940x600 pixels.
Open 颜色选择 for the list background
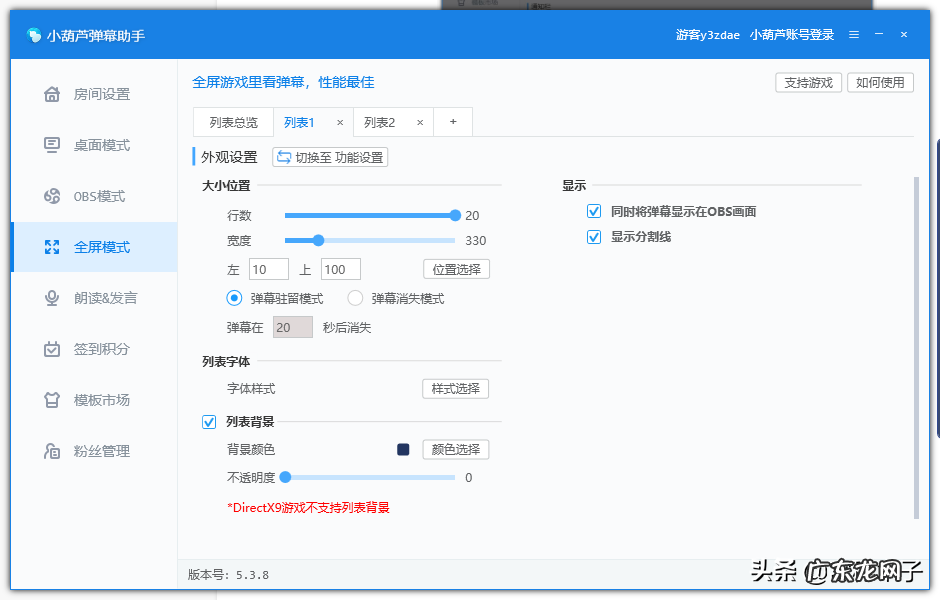455,449
